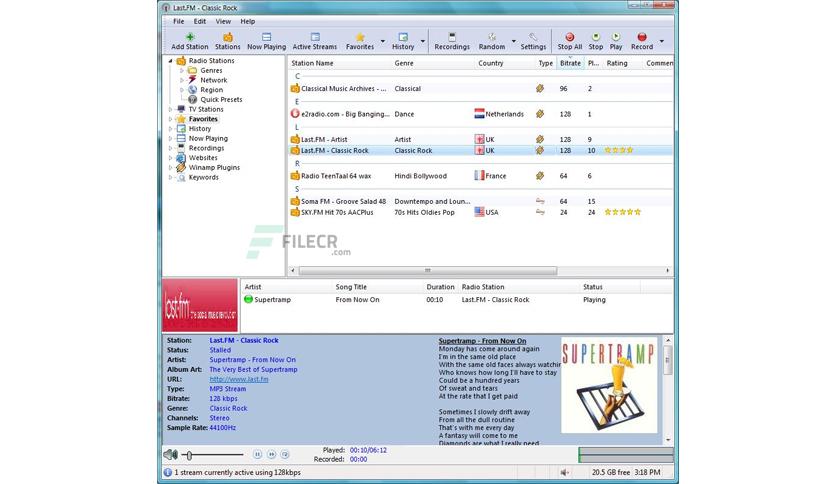Open the Favorites toolbar dropdown arrow
836x484 pixels.
[x=382, y=41]
